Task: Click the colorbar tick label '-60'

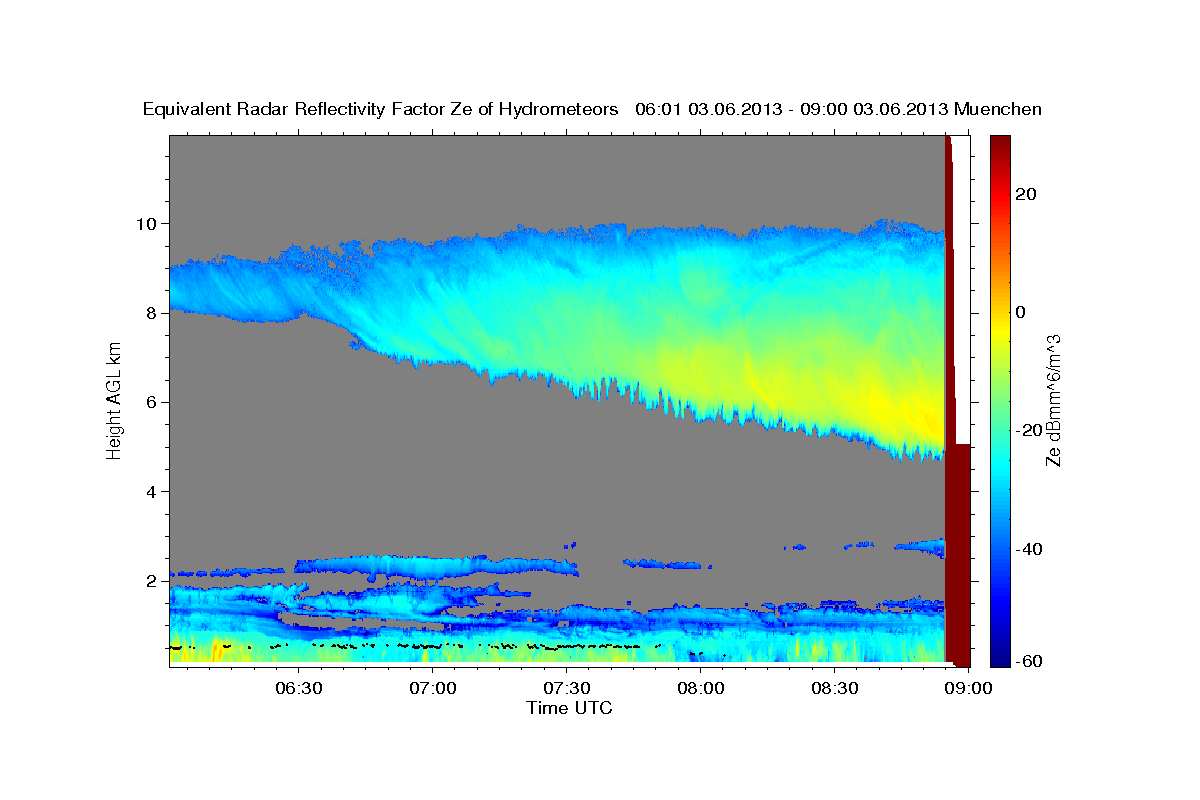Action: coord(1028,660)
